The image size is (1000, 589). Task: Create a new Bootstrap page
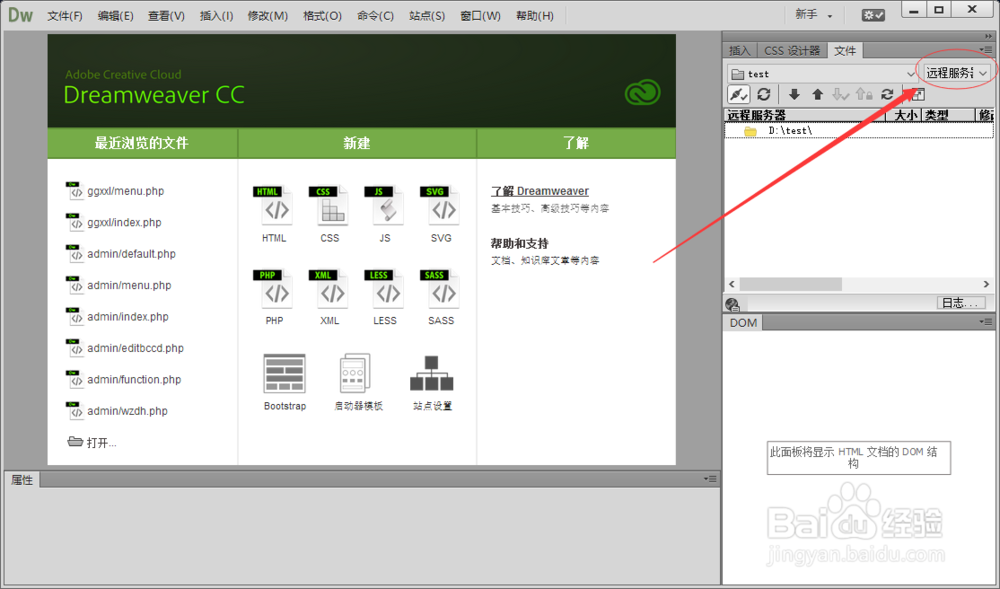[x=284, y=382]
